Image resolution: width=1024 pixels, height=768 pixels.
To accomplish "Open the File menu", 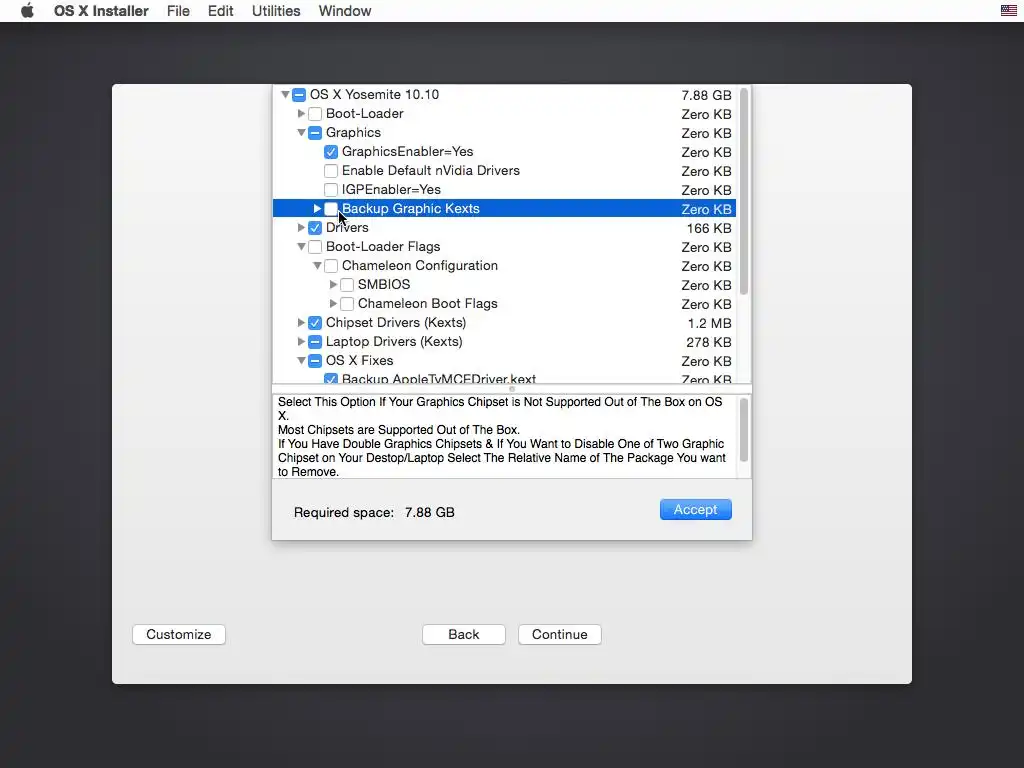I will point(178,11).
